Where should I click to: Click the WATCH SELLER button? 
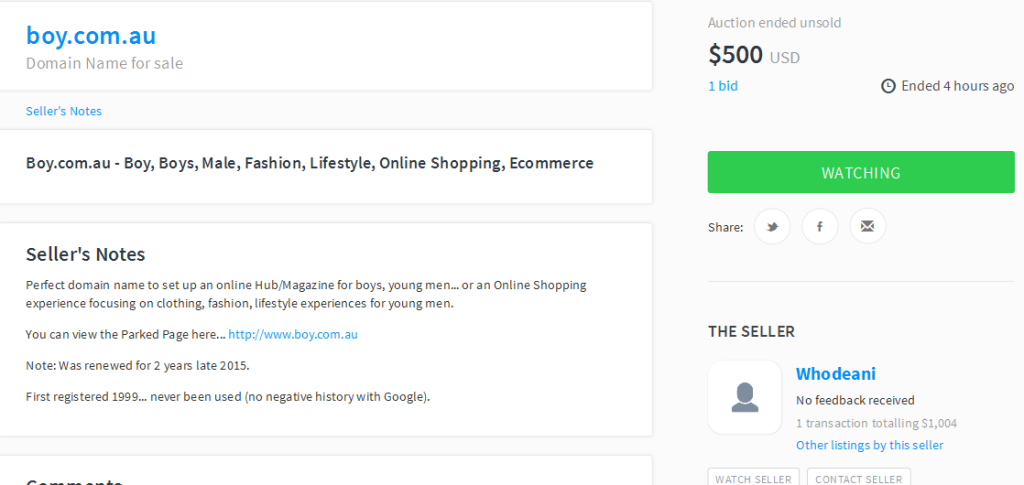click(754, 478)
